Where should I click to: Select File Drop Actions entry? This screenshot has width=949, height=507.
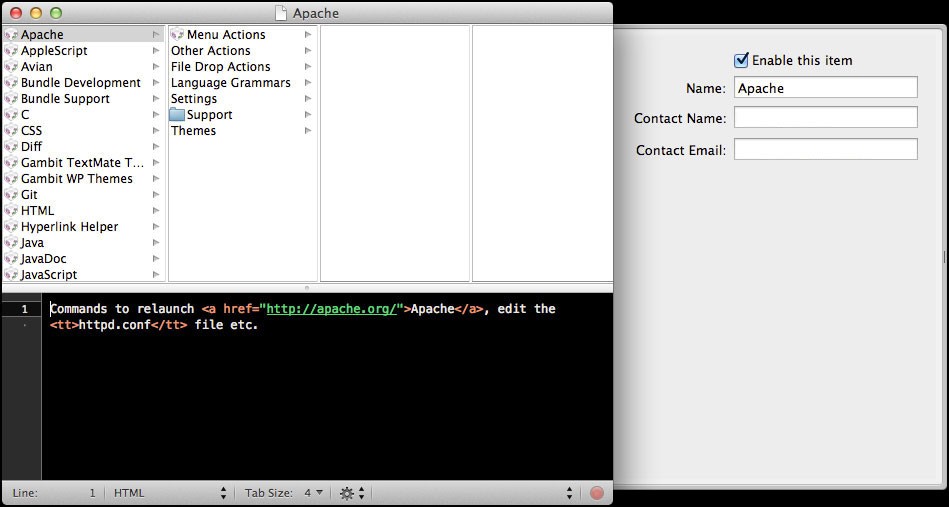[220, 67]
